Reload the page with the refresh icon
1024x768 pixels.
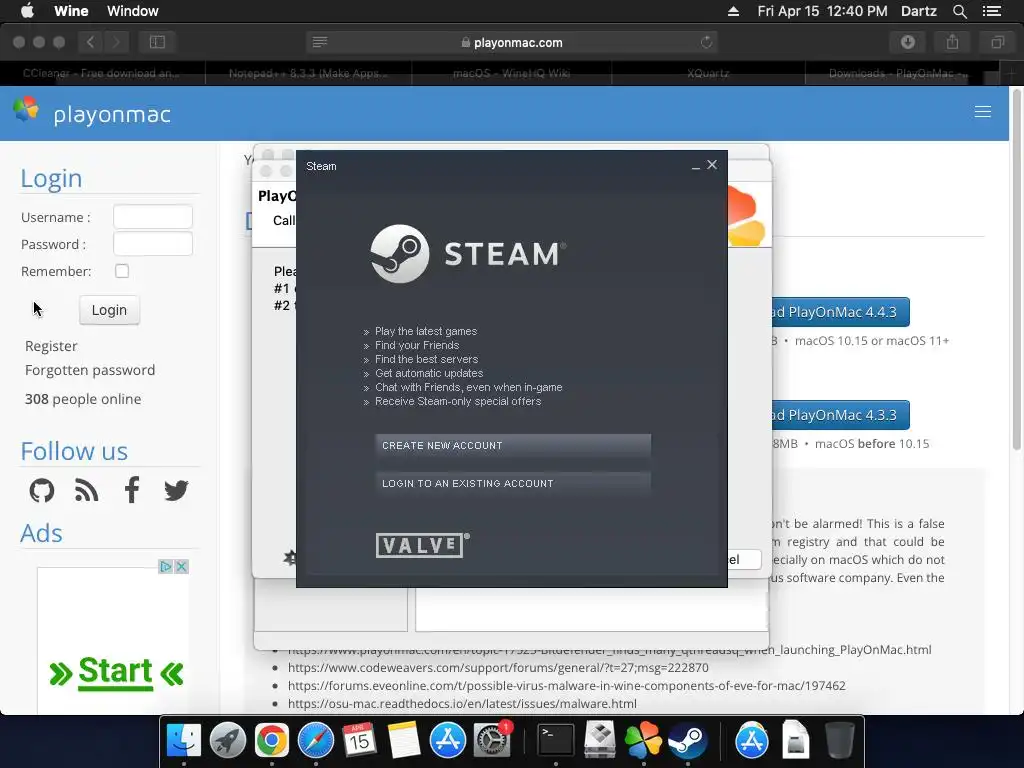point(706,42)
